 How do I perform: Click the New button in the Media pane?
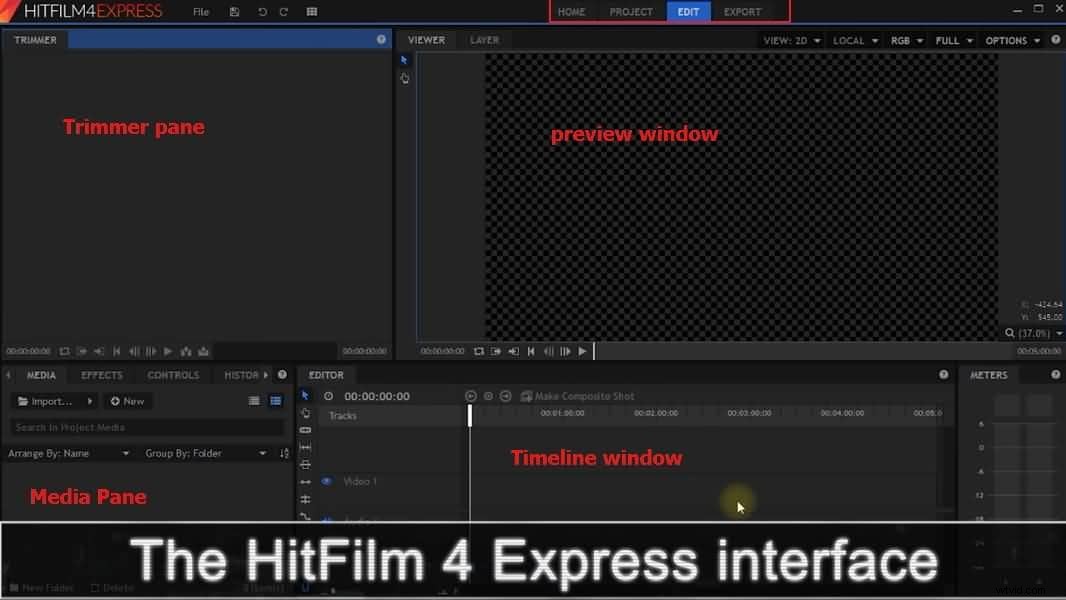point(128,401)
